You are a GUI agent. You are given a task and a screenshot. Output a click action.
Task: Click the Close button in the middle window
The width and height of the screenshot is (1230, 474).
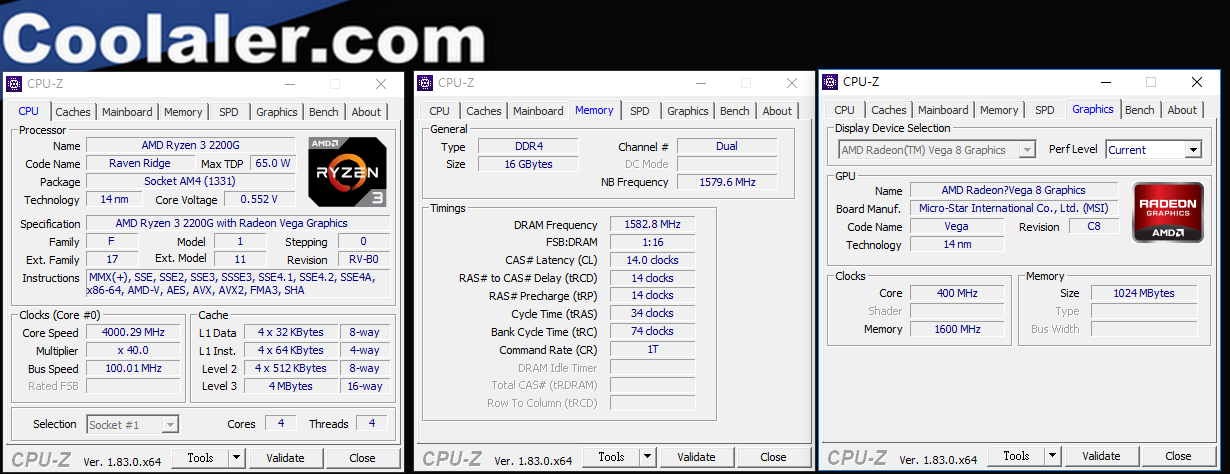coord(773,457)
